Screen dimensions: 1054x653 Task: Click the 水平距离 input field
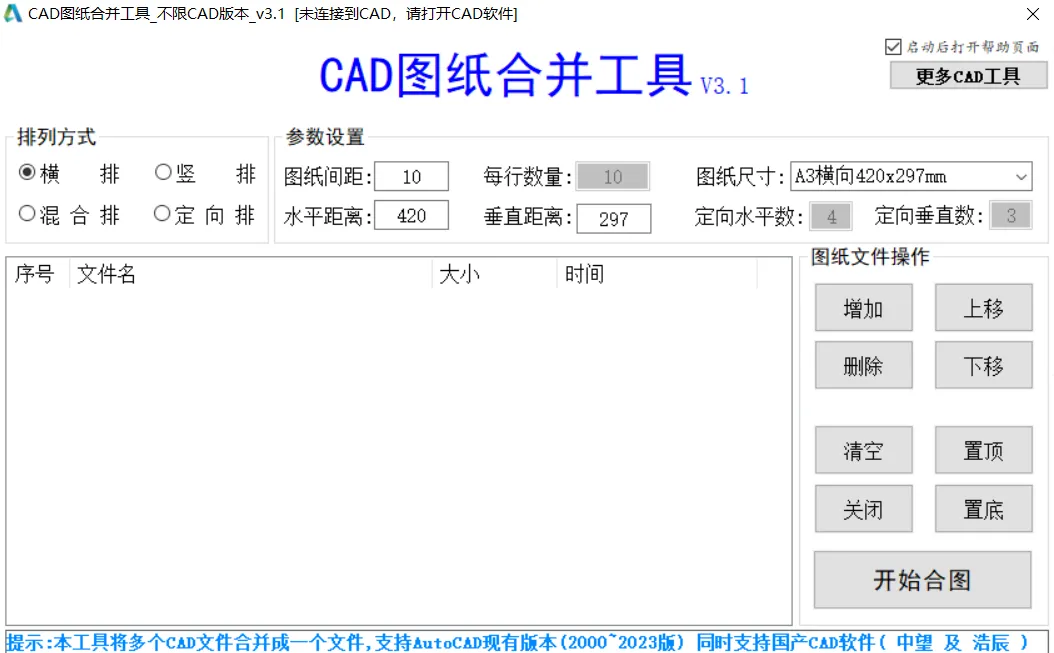tap(411, 215)
